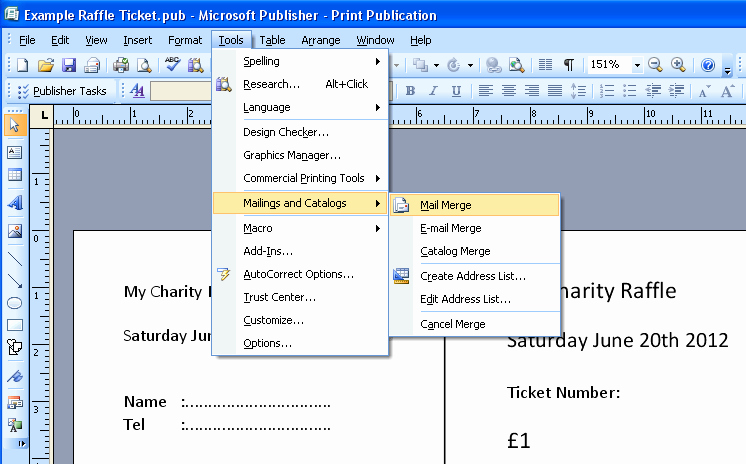The image size is (746, 464).
Task: Align text left
Action: coord(485,90)
